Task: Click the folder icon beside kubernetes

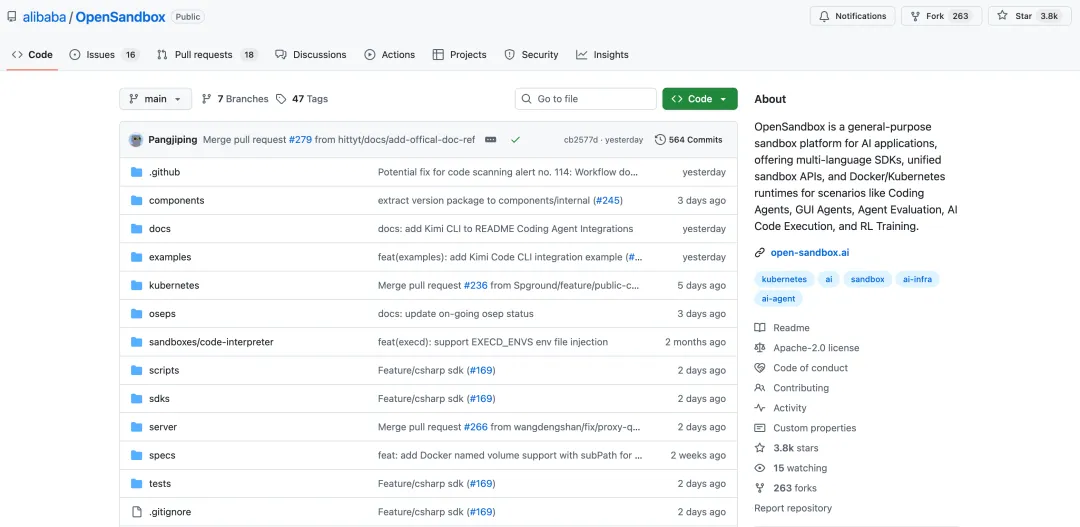Action: (x=137, y=285)
